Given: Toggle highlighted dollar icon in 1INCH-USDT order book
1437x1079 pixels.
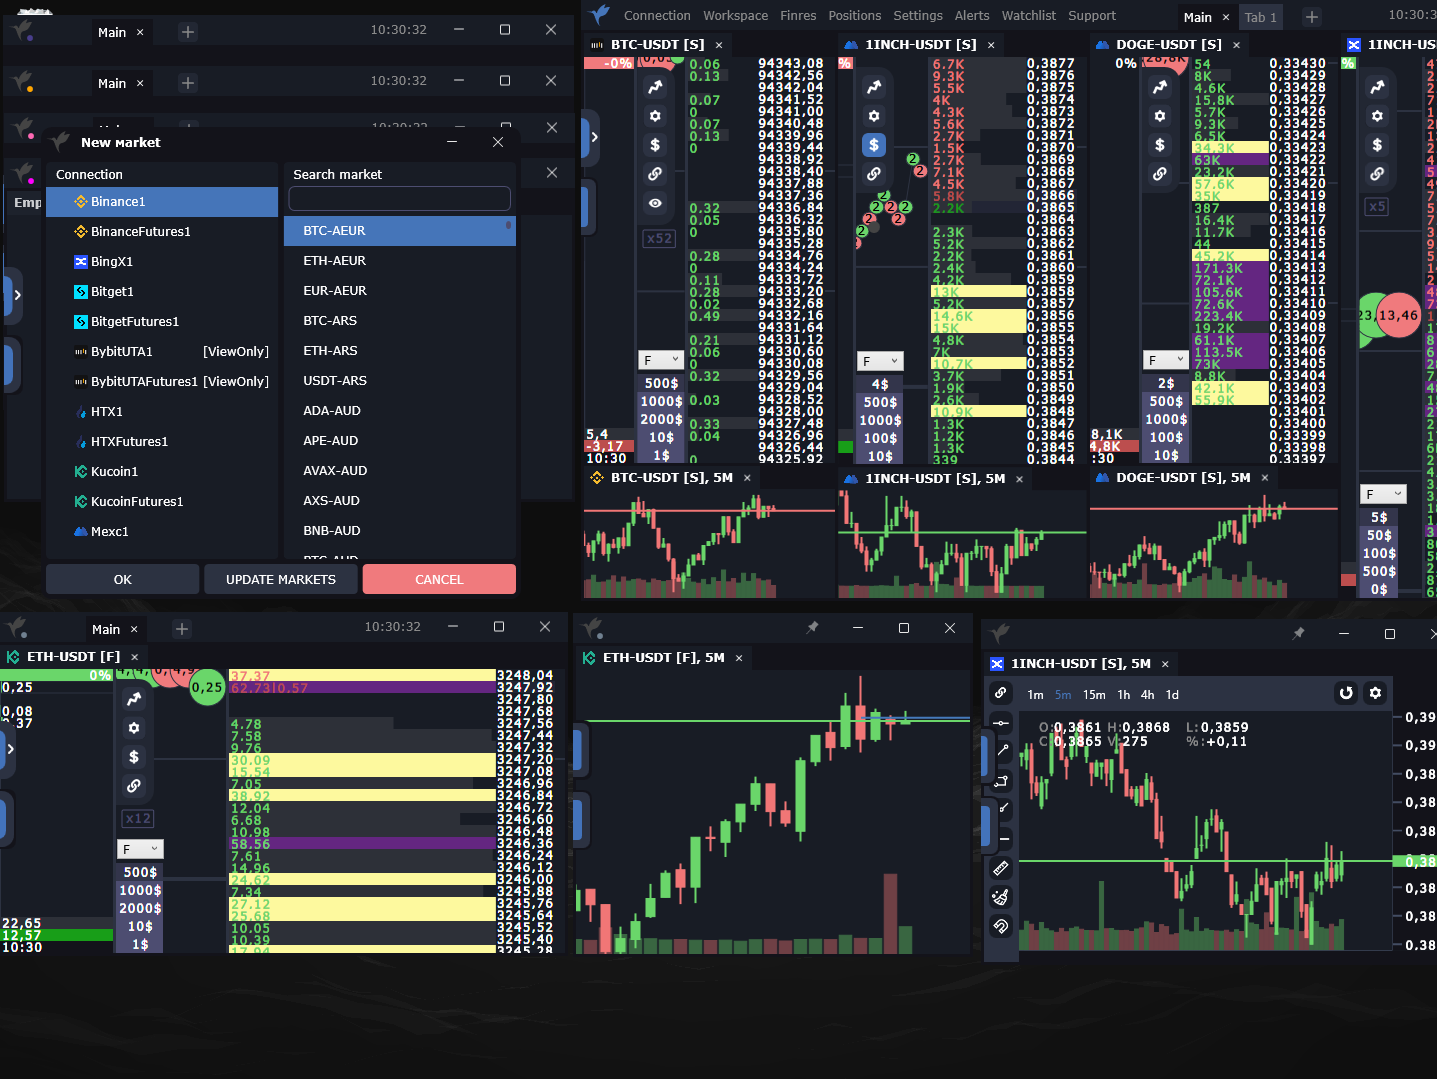Looking at the screenshot, I should (874, 145).
